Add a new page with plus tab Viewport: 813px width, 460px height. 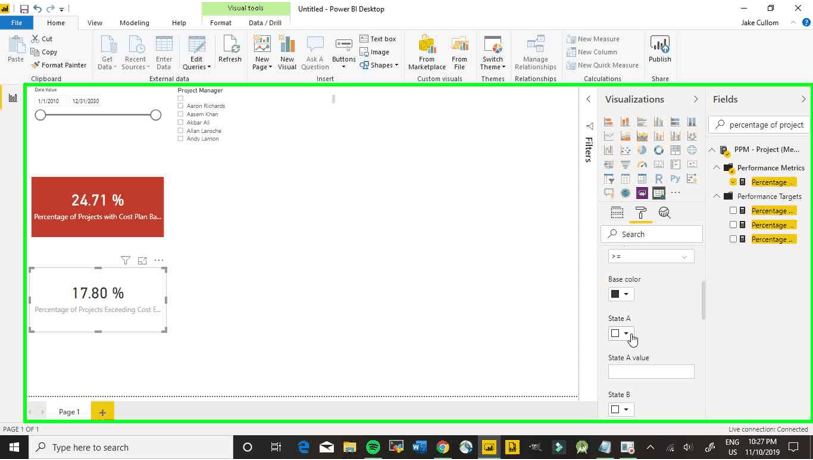(102, 412)
